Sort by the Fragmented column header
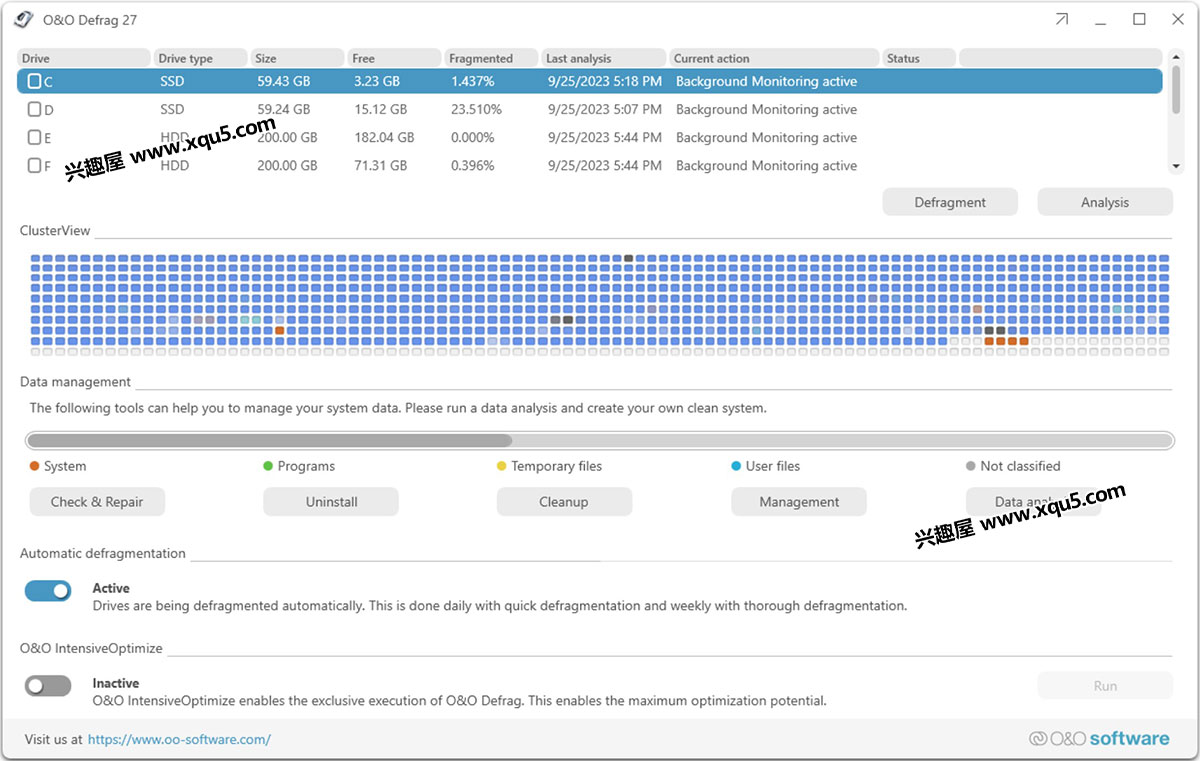Image resolution: width=1200 pixels, height=761 pixels. point(492,58)
